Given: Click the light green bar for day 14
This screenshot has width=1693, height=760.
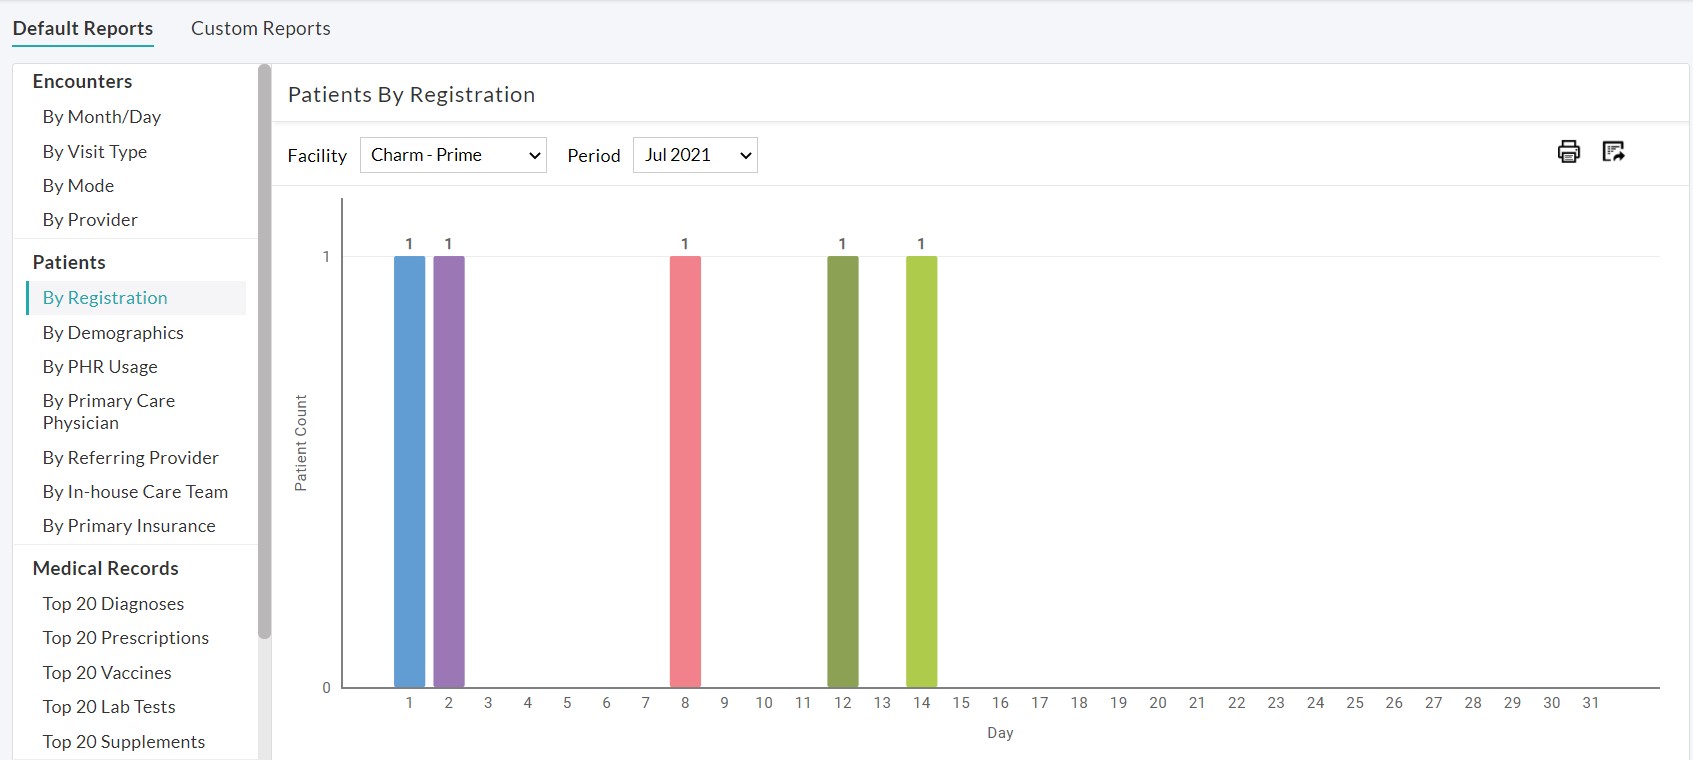Looking at the screenshot, I should 921,470.
